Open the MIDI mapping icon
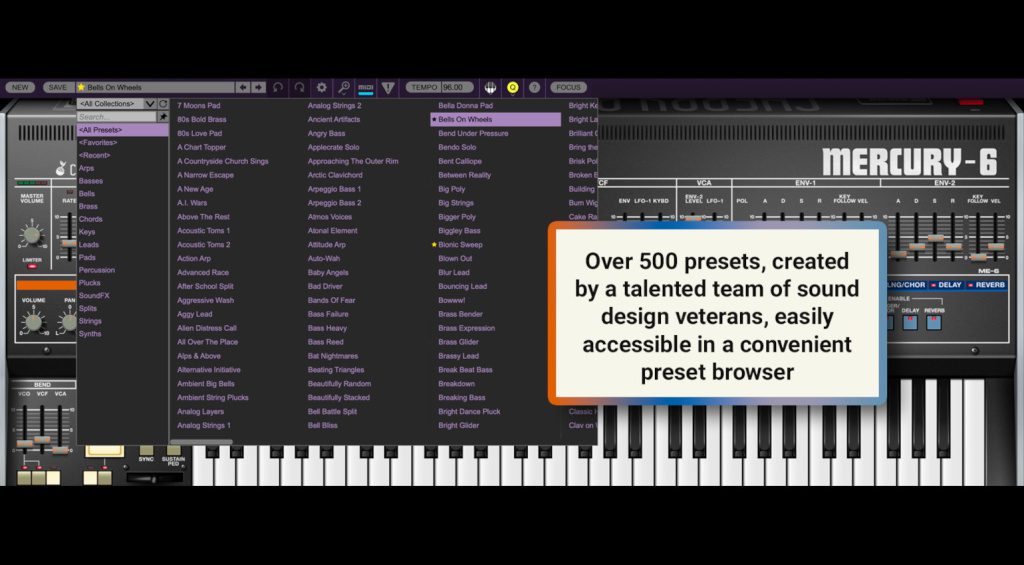Image resolution: width=1024 pixels, height=565 pixels. (365, 88)
